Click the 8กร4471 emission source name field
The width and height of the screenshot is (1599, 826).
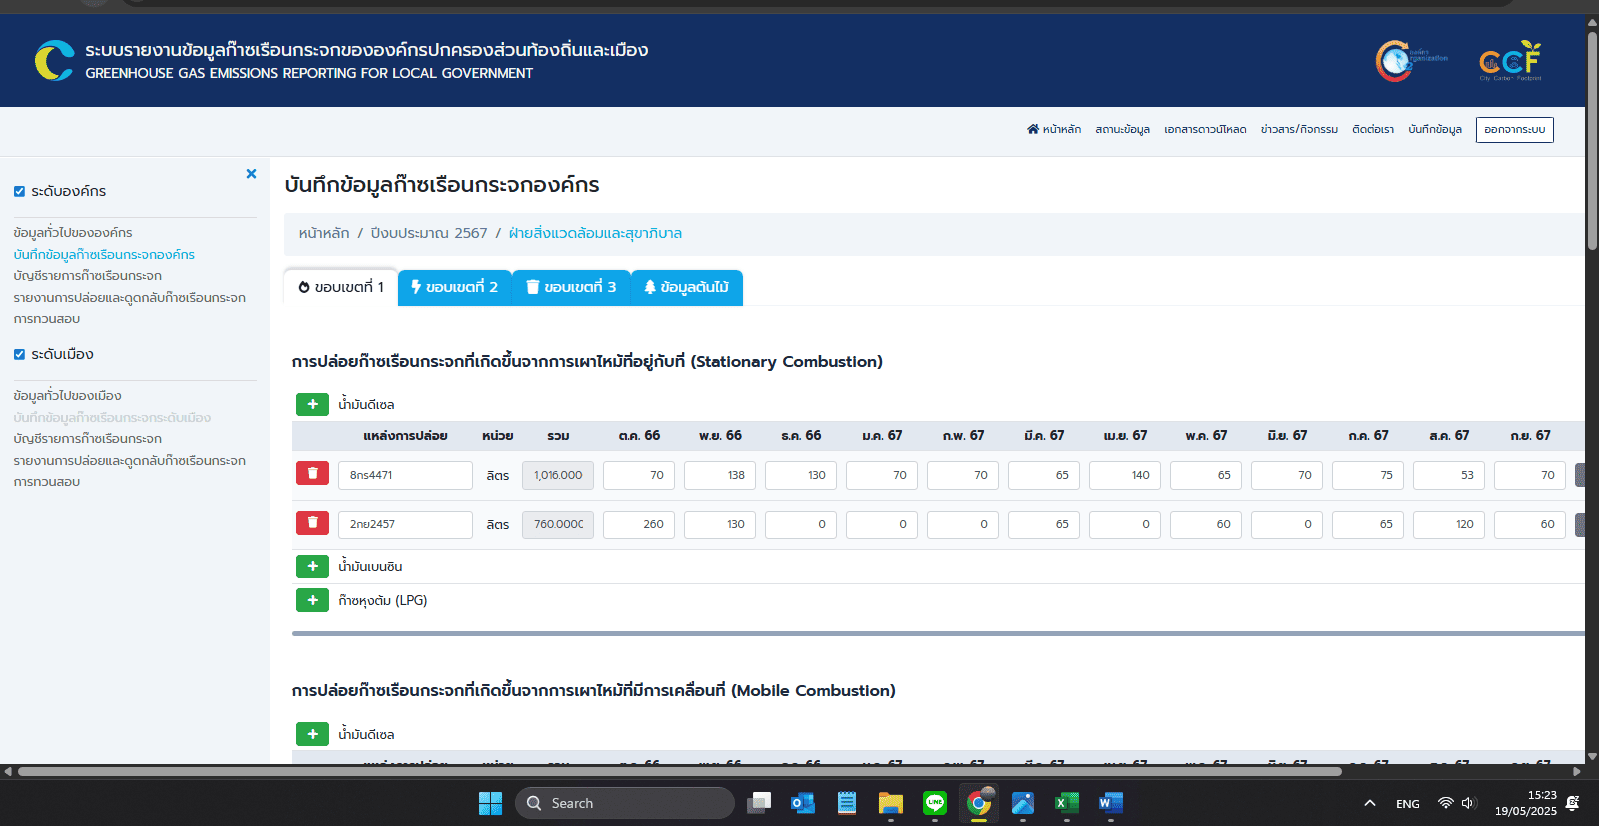(405, 475)
